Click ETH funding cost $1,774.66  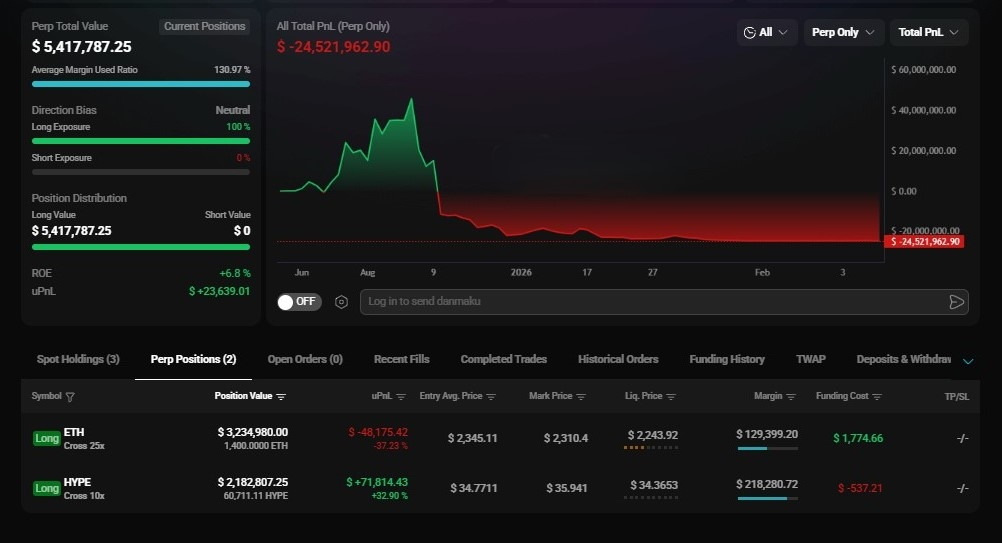point(858,438)
